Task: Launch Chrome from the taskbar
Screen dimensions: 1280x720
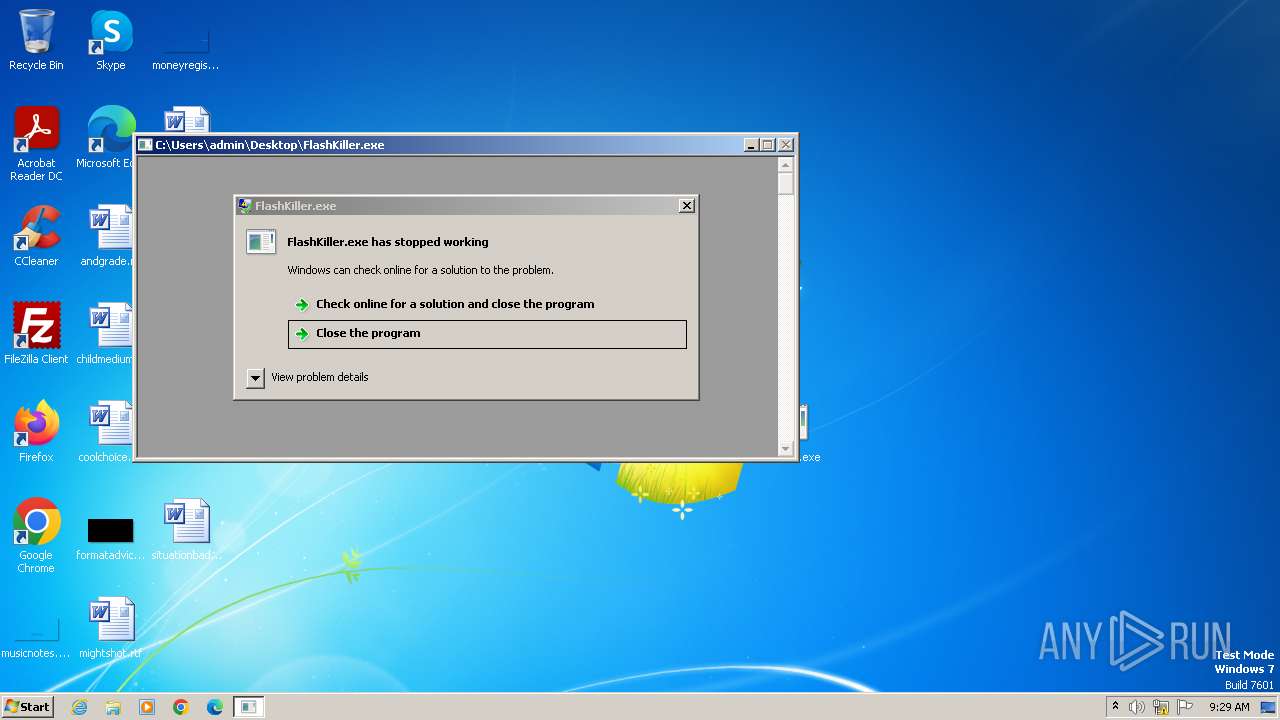Action: (x=181, y=707)
